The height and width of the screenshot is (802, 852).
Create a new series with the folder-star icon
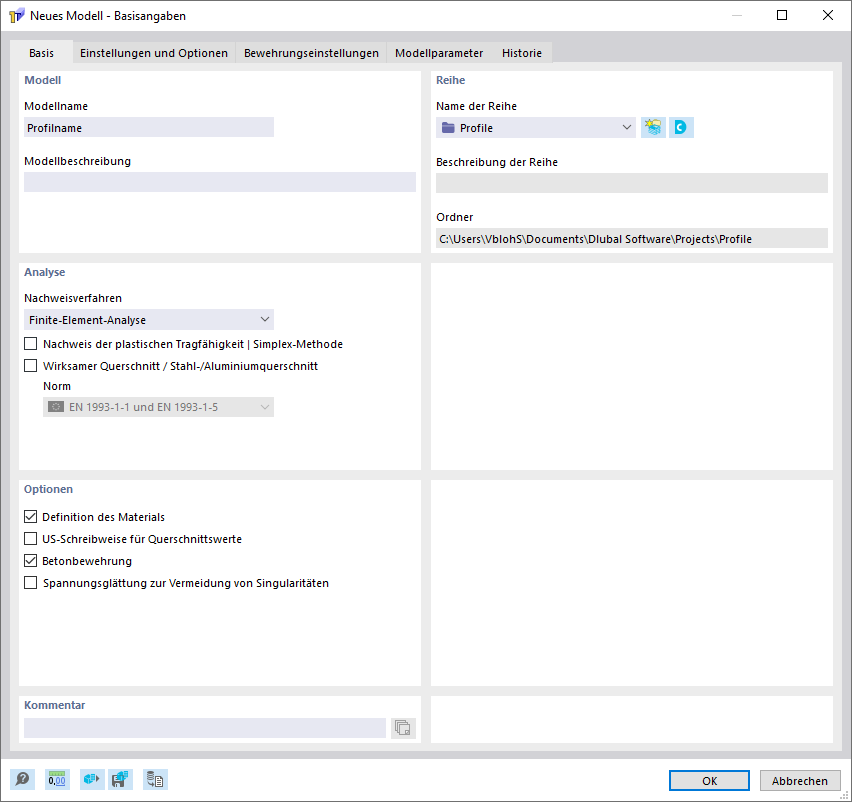(652, 127)
